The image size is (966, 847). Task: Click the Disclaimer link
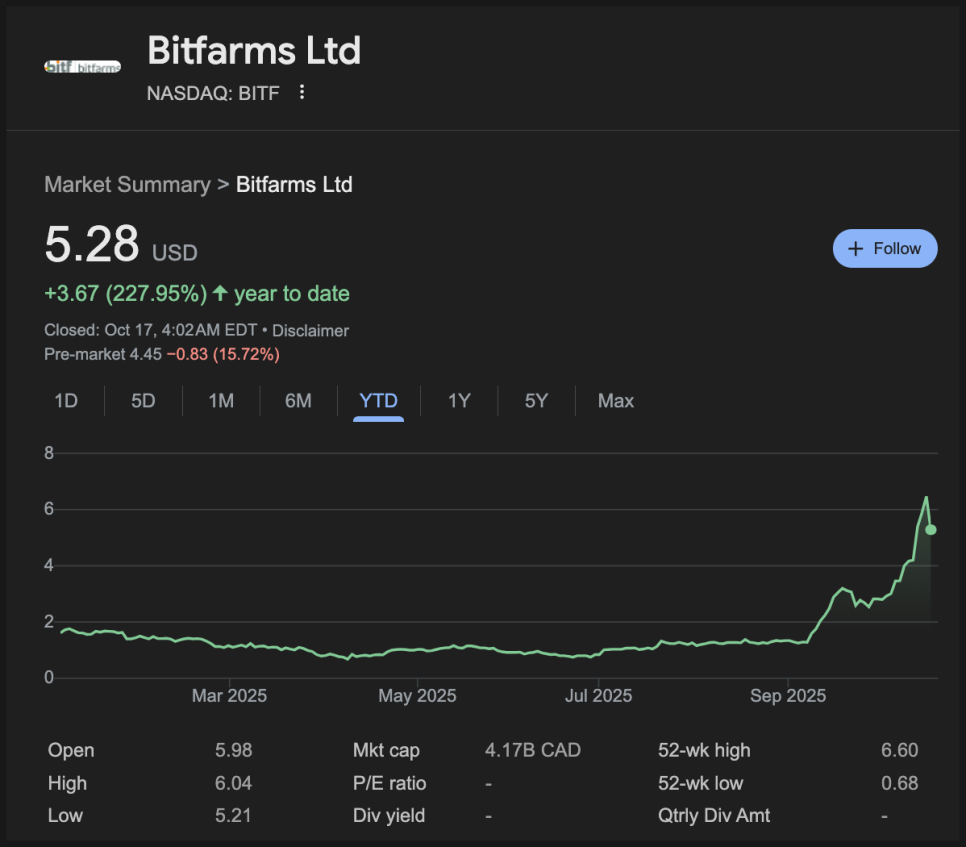click(310, 331)
